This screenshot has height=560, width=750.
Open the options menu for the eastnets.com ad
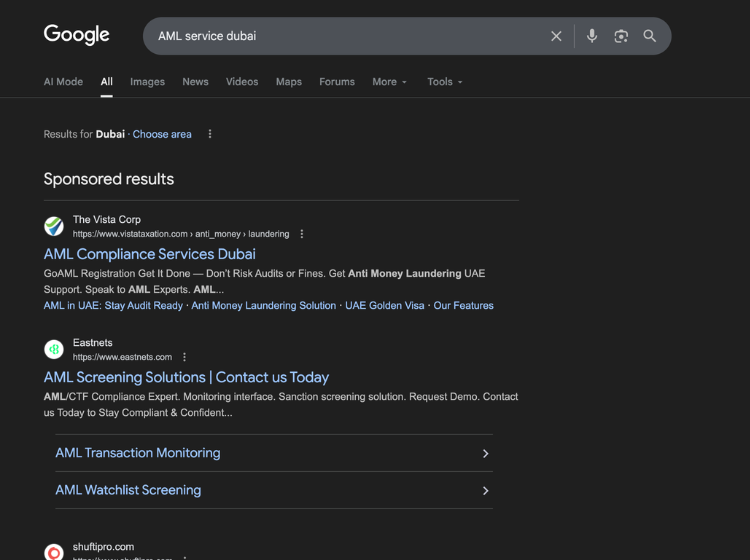[x=184, y=357]
